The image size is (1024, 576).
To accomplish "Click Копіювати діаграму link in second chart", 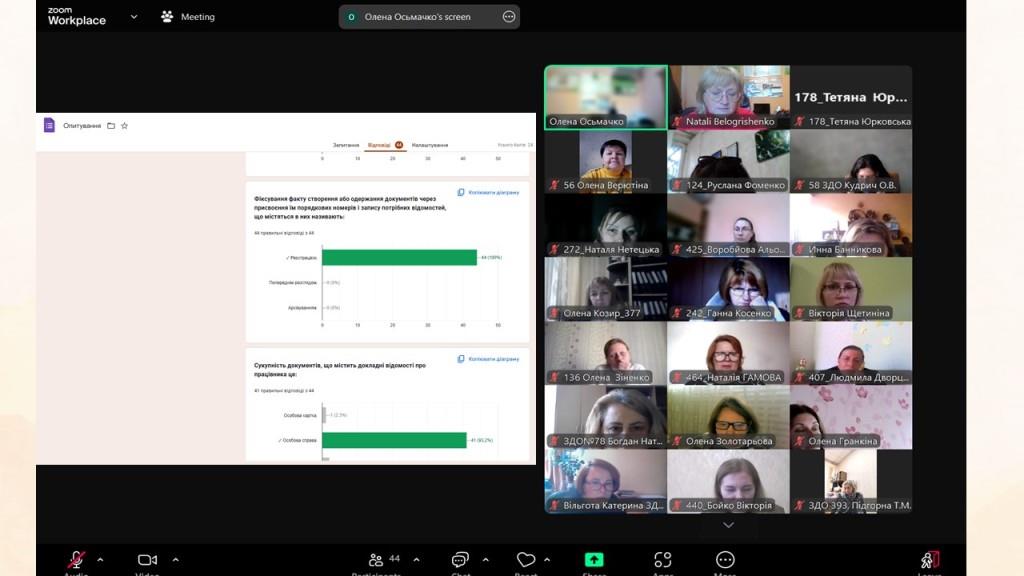I will click(x=494, y=359).
